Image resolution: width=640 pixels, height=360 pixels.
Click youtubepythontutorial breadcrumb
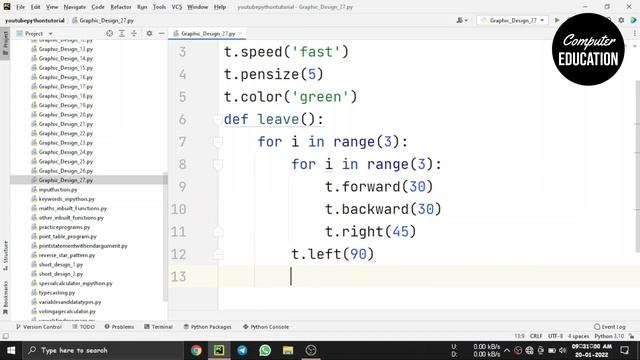[35, 20]
